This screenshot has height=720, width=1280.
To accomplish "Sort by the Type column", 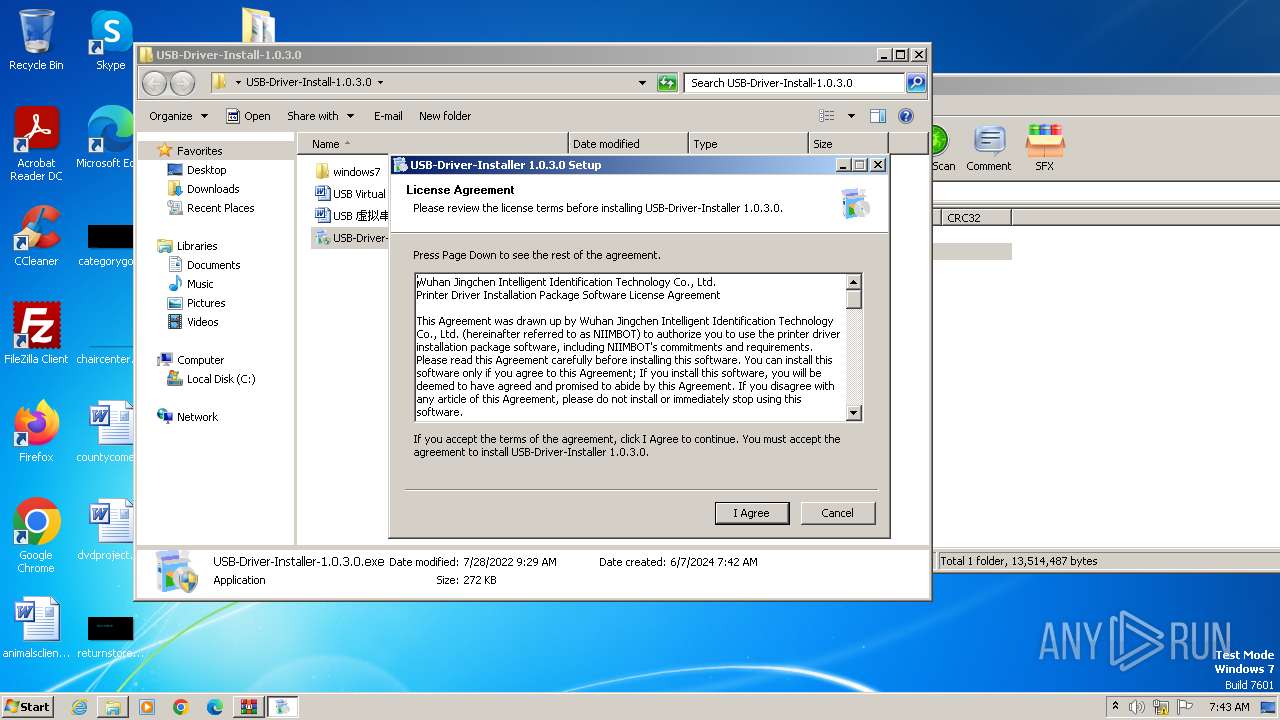I will (748, 144).
